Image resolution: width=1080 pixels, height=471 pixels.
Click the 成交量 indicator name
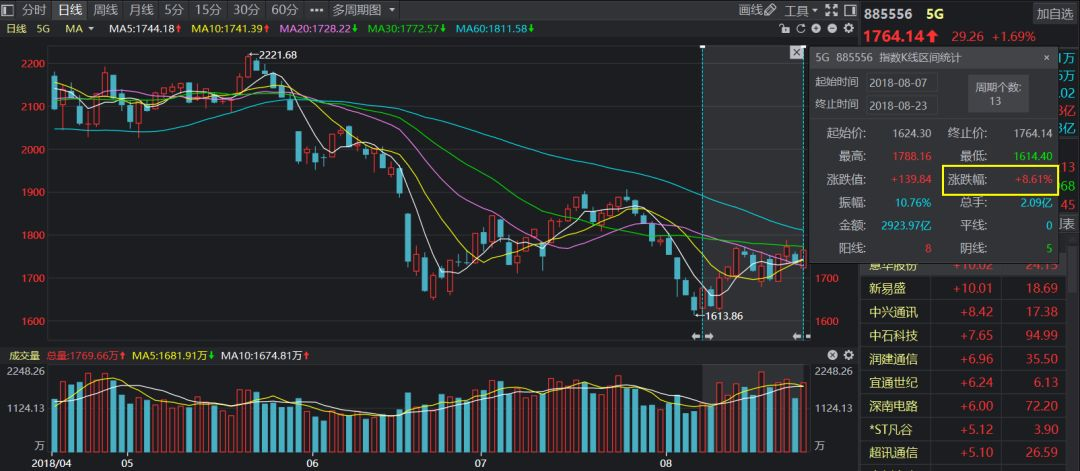tap(23, 355)
